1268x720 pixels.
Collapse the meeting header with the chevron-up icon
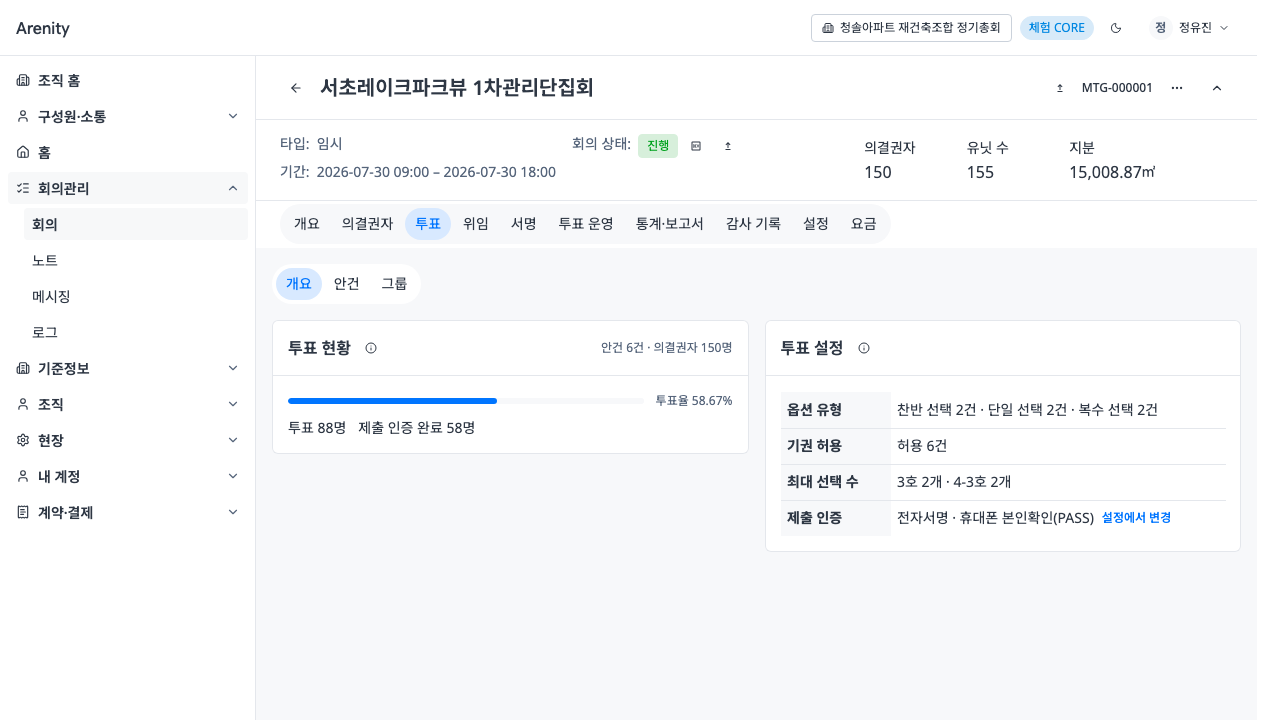(x=1217, y=88)
